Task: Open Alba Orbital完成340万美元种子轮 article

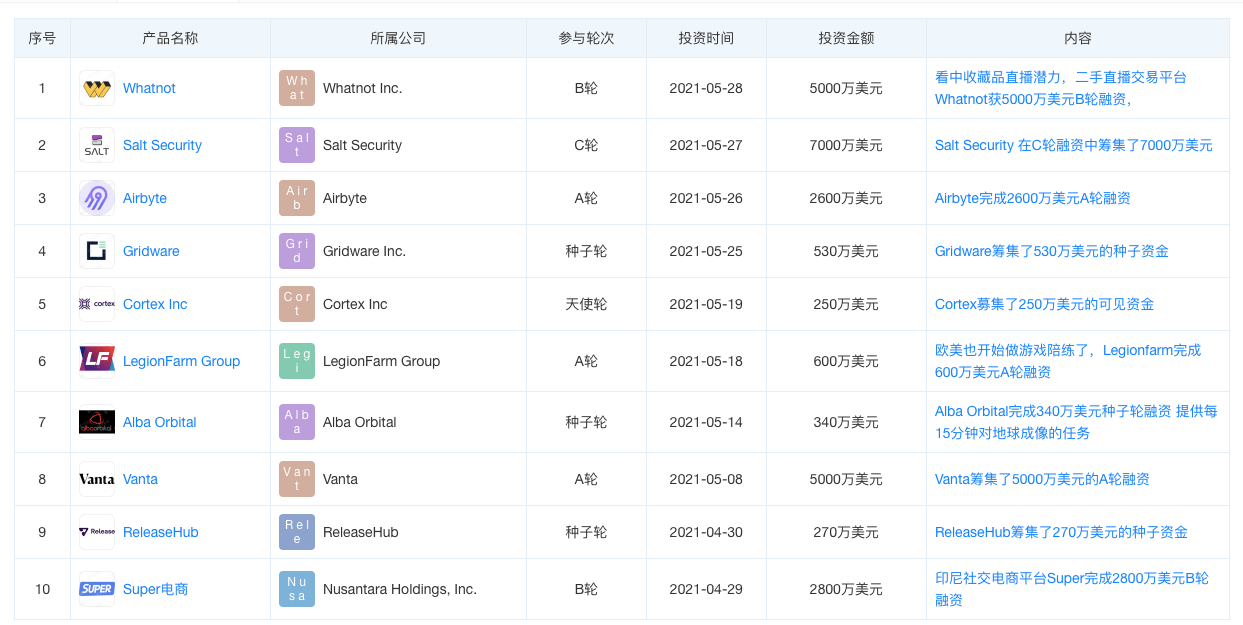Action: pos(1076,422)
